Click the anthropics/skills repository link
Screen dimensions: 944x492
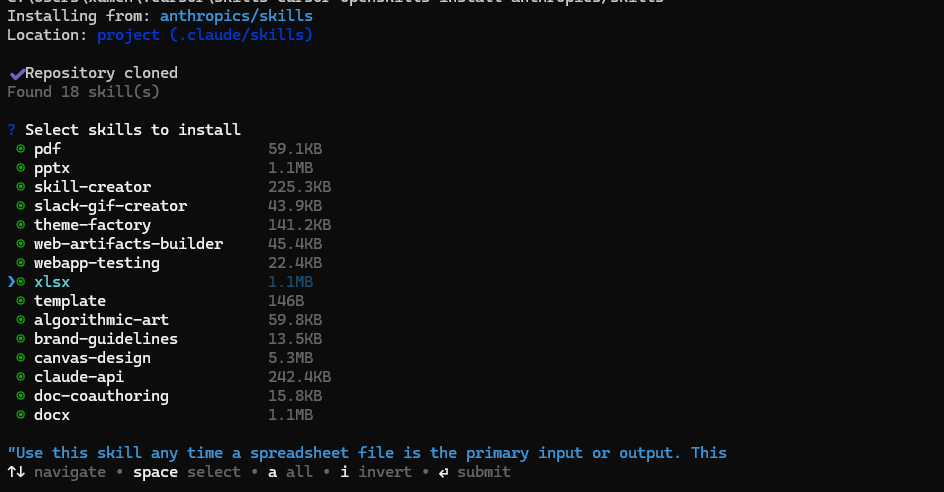(236, 16)
